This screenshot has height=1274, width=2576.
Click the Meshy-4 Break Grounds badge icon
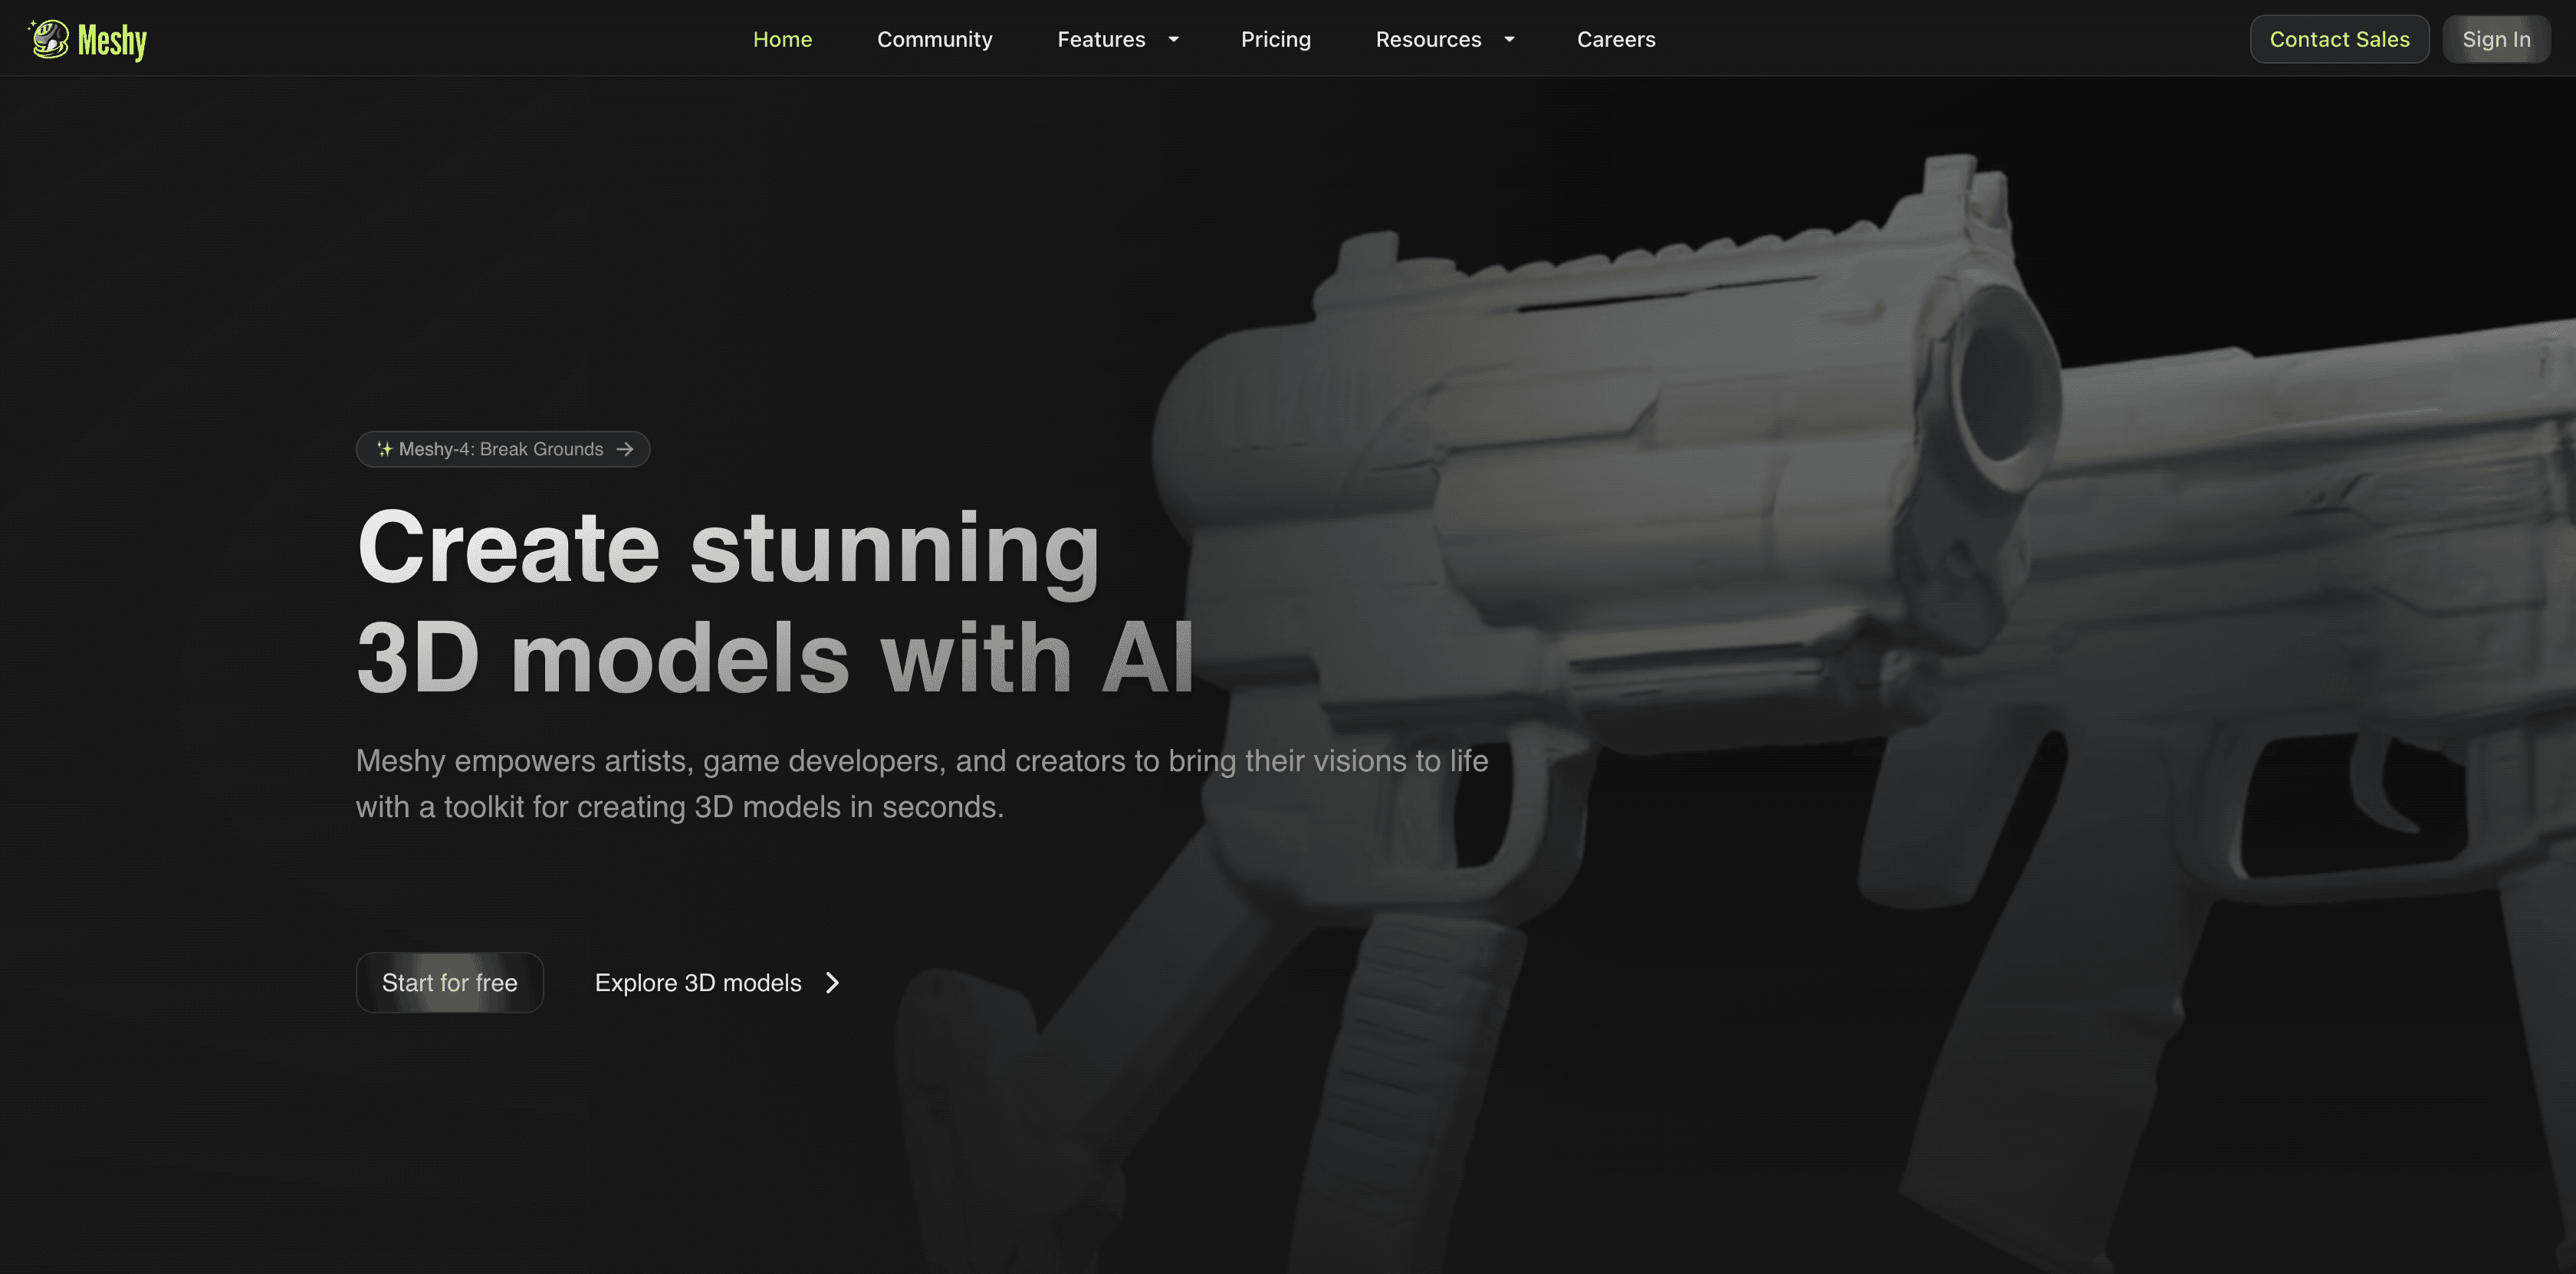pos(383,447)
